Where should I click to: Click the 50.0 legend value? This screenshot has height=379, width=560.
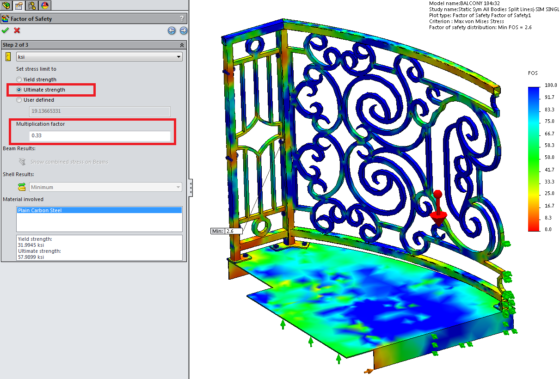pos(550,157)
